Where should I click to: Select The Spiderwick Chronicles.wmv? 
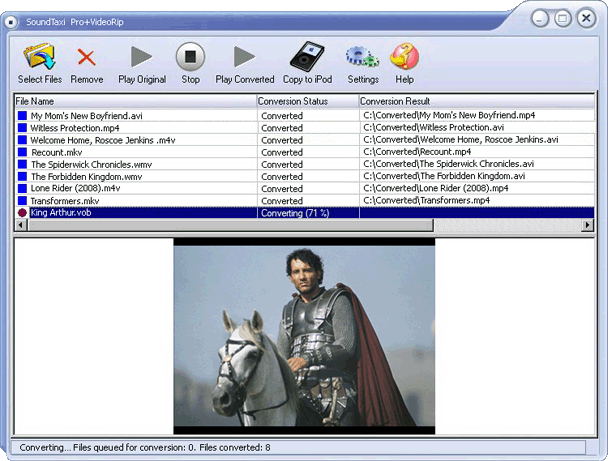click(92, 164)
